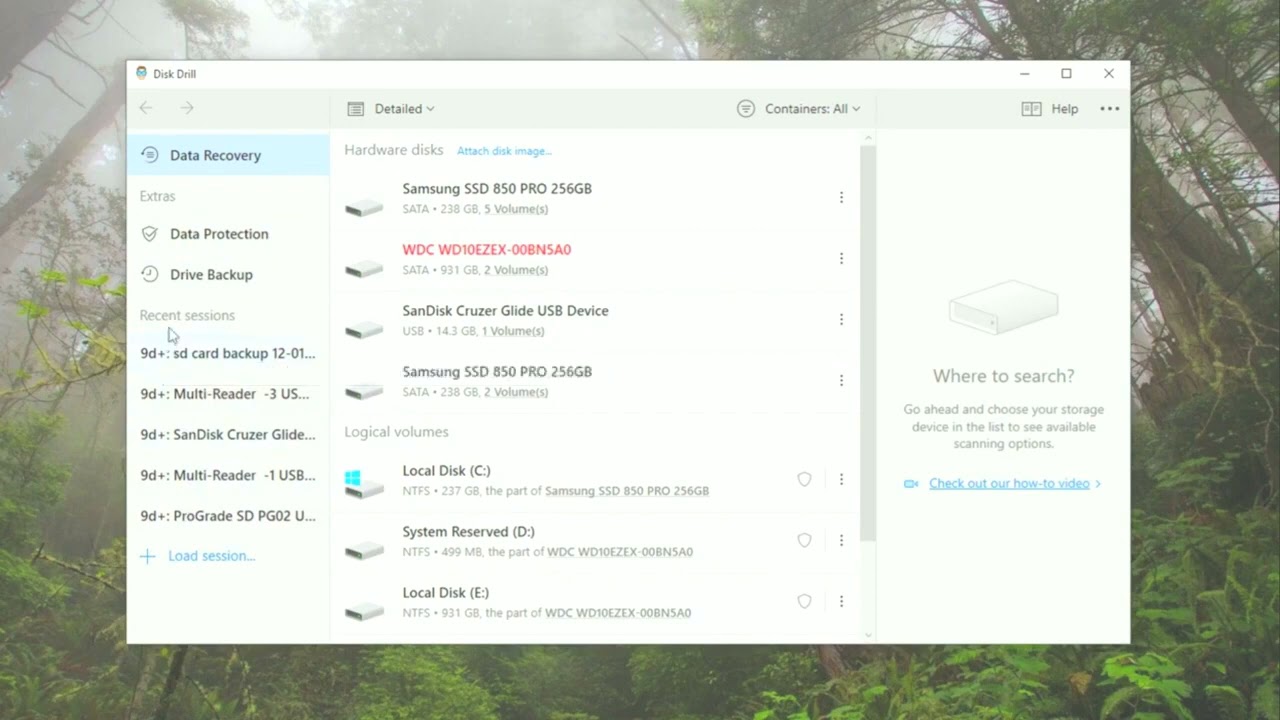Expand the 5 Volume(s) link of Samsung SSD
The width and height of the screenshot is (1280, 720).
(x=516, y=209)
